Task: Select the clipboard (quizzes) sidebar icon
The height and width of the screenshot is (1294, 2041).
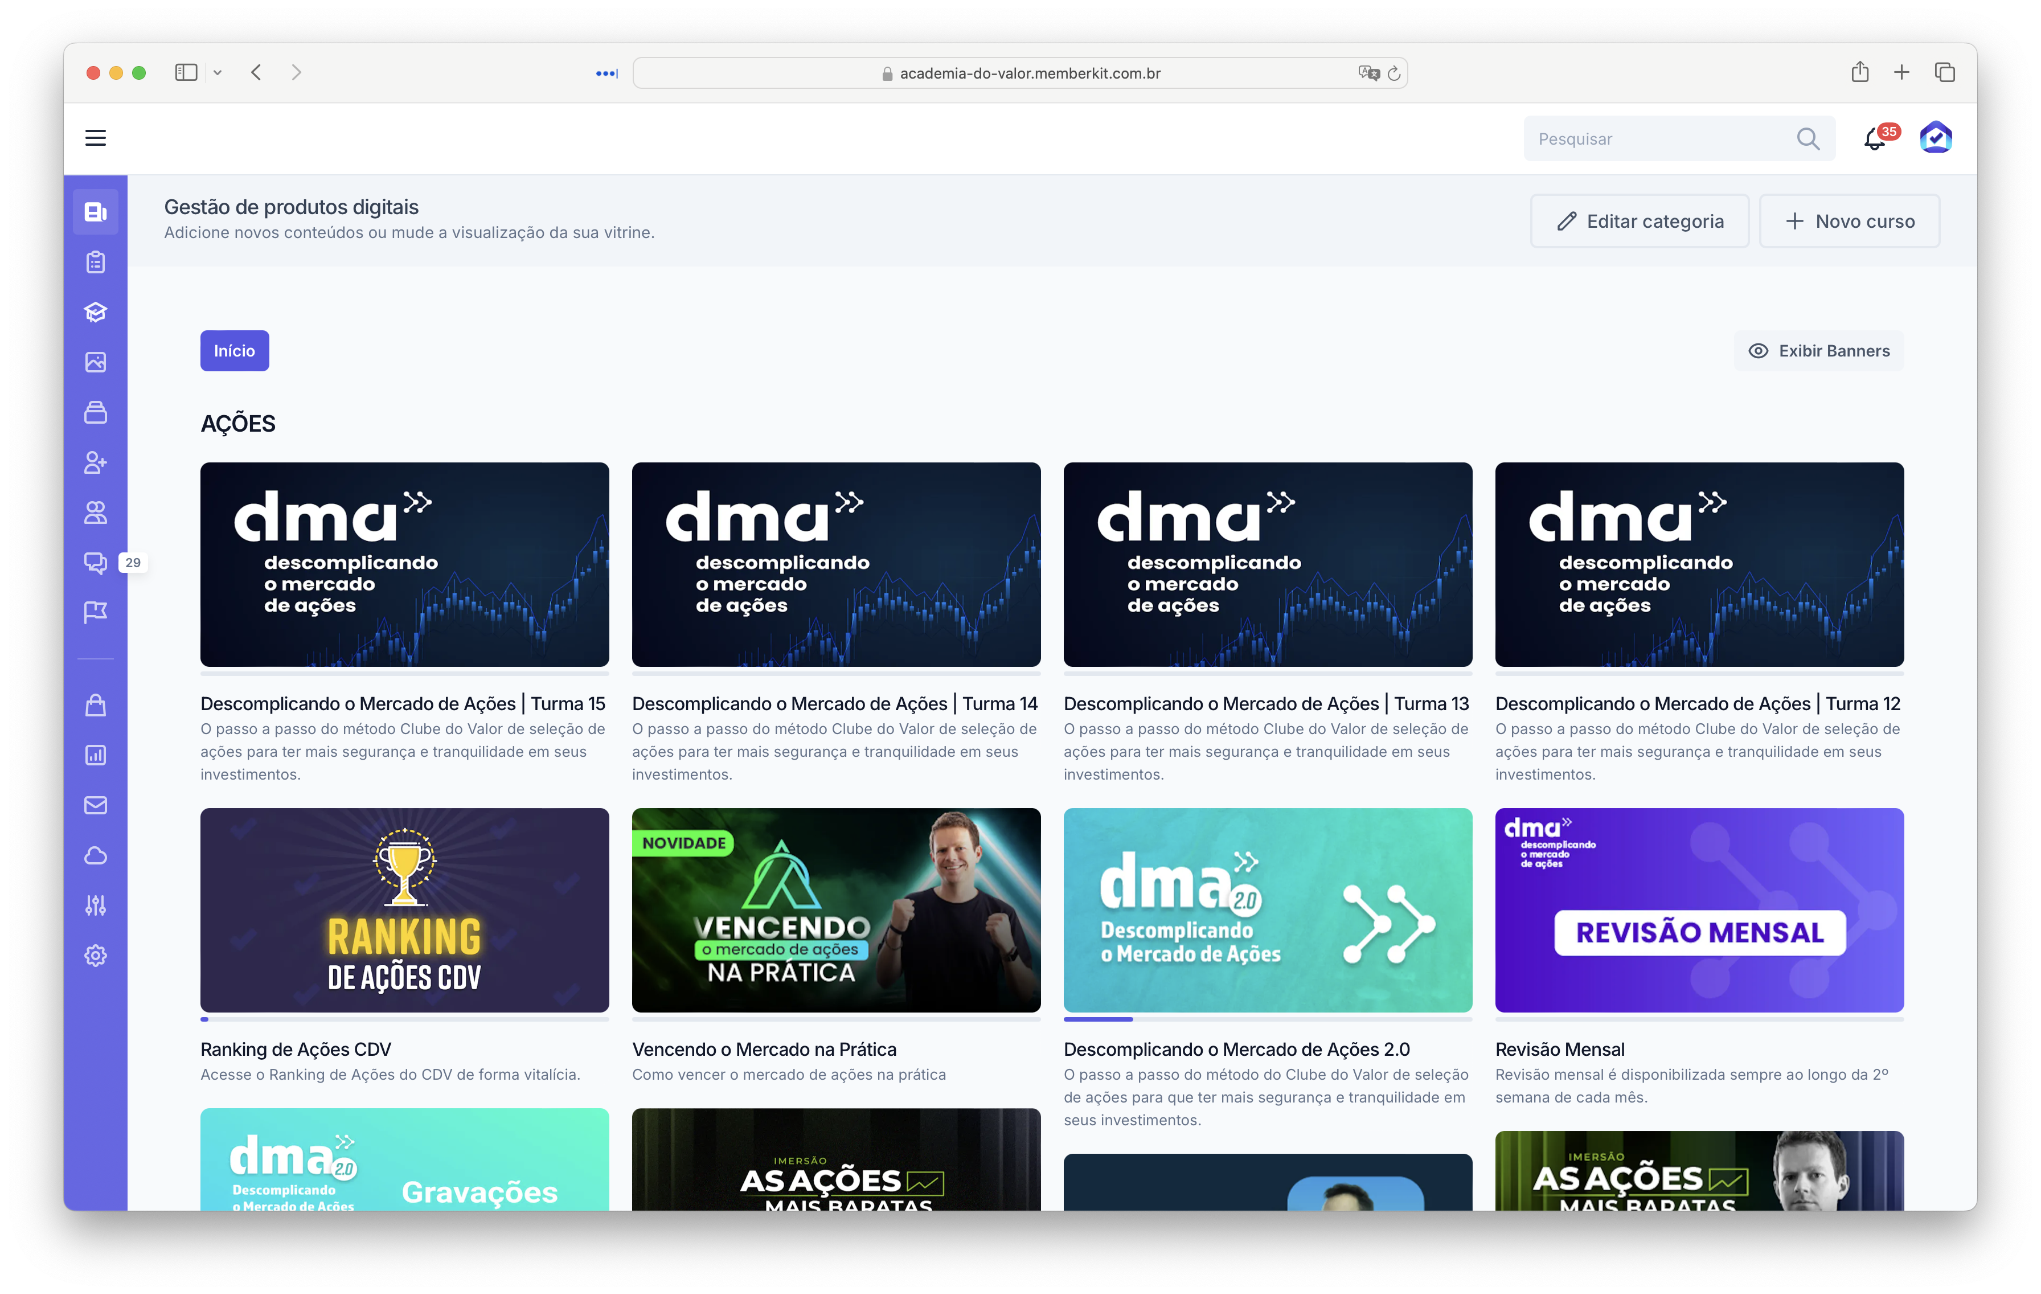Action: click(x=96, y=262)
